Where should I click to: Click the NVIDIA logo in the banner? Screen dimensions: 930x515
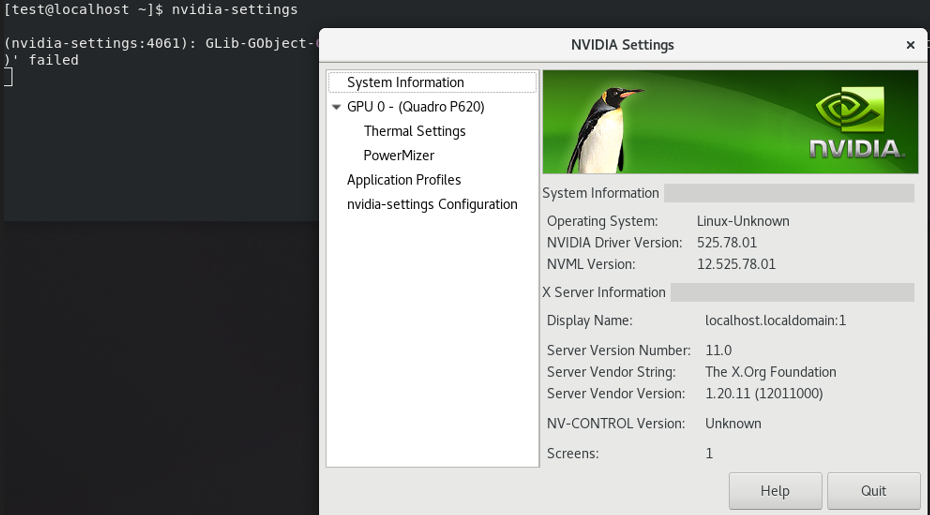click(858, 123)
